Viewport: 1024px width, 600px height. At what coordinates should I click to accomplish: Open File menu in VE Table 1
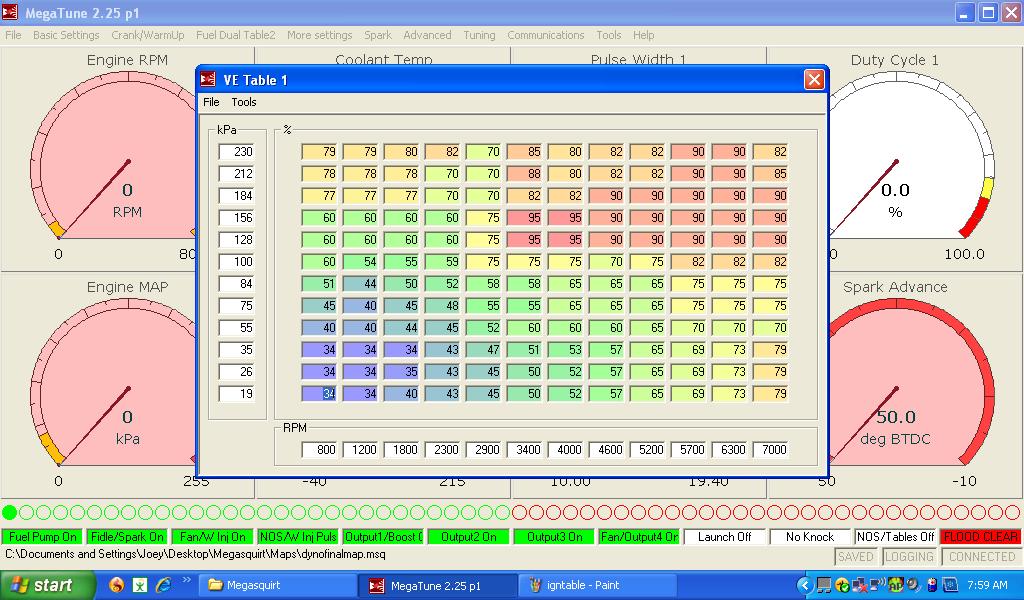pos(211,102)
